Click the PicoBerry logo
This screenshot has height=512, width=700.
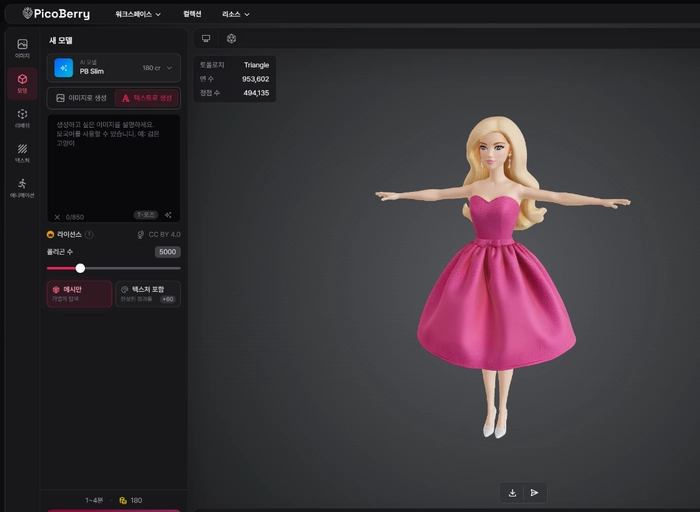tap(56, 14)
